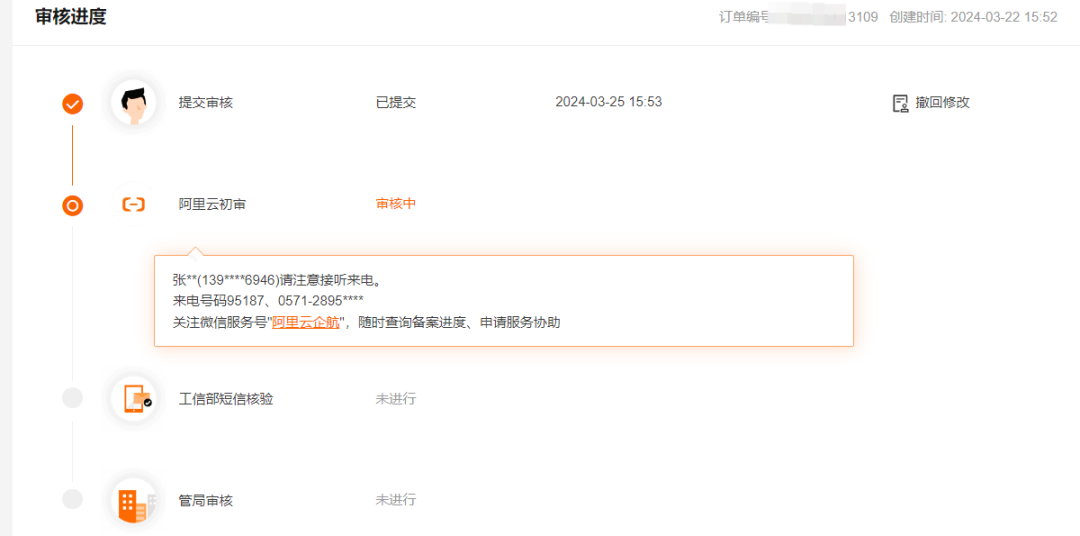
Task: Click the 请注意接听来电 notice line
Action: click(x=276, y=280)
